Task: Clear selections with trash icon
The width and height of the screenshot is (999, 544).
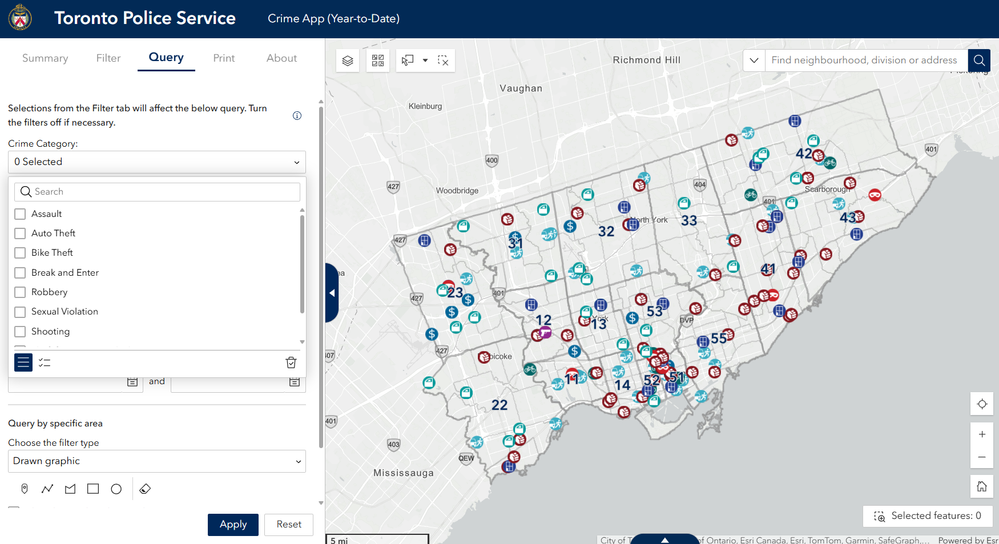Action: [x=291, y=362]
